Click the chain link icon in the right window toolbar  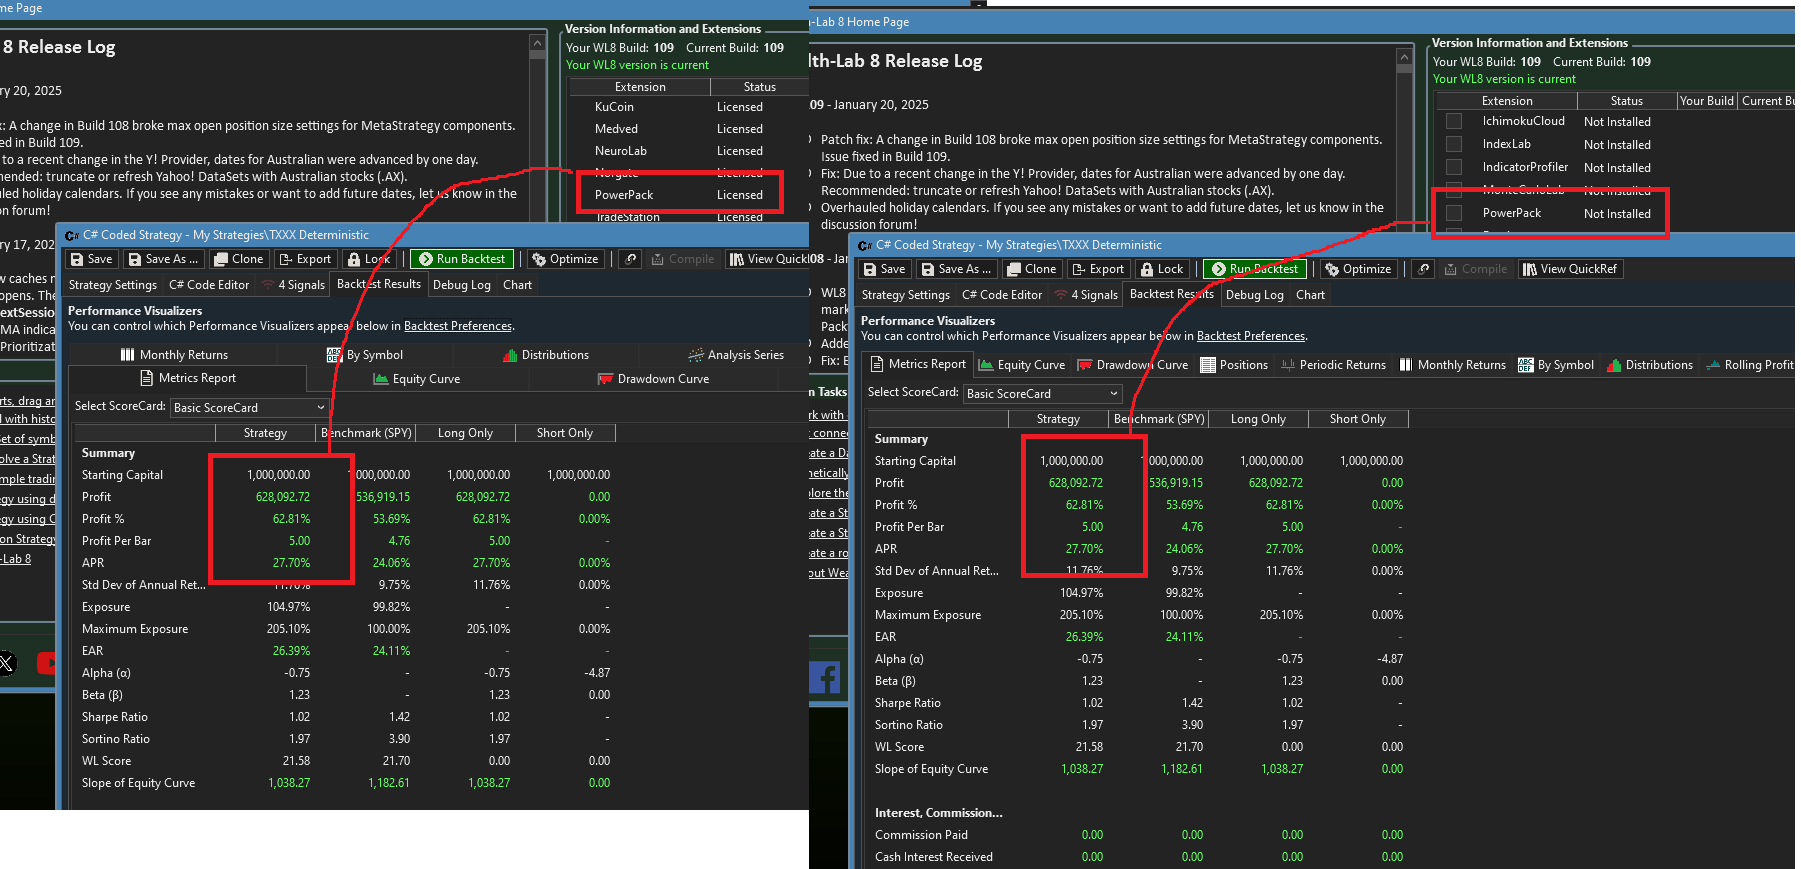coord(1423,269)
